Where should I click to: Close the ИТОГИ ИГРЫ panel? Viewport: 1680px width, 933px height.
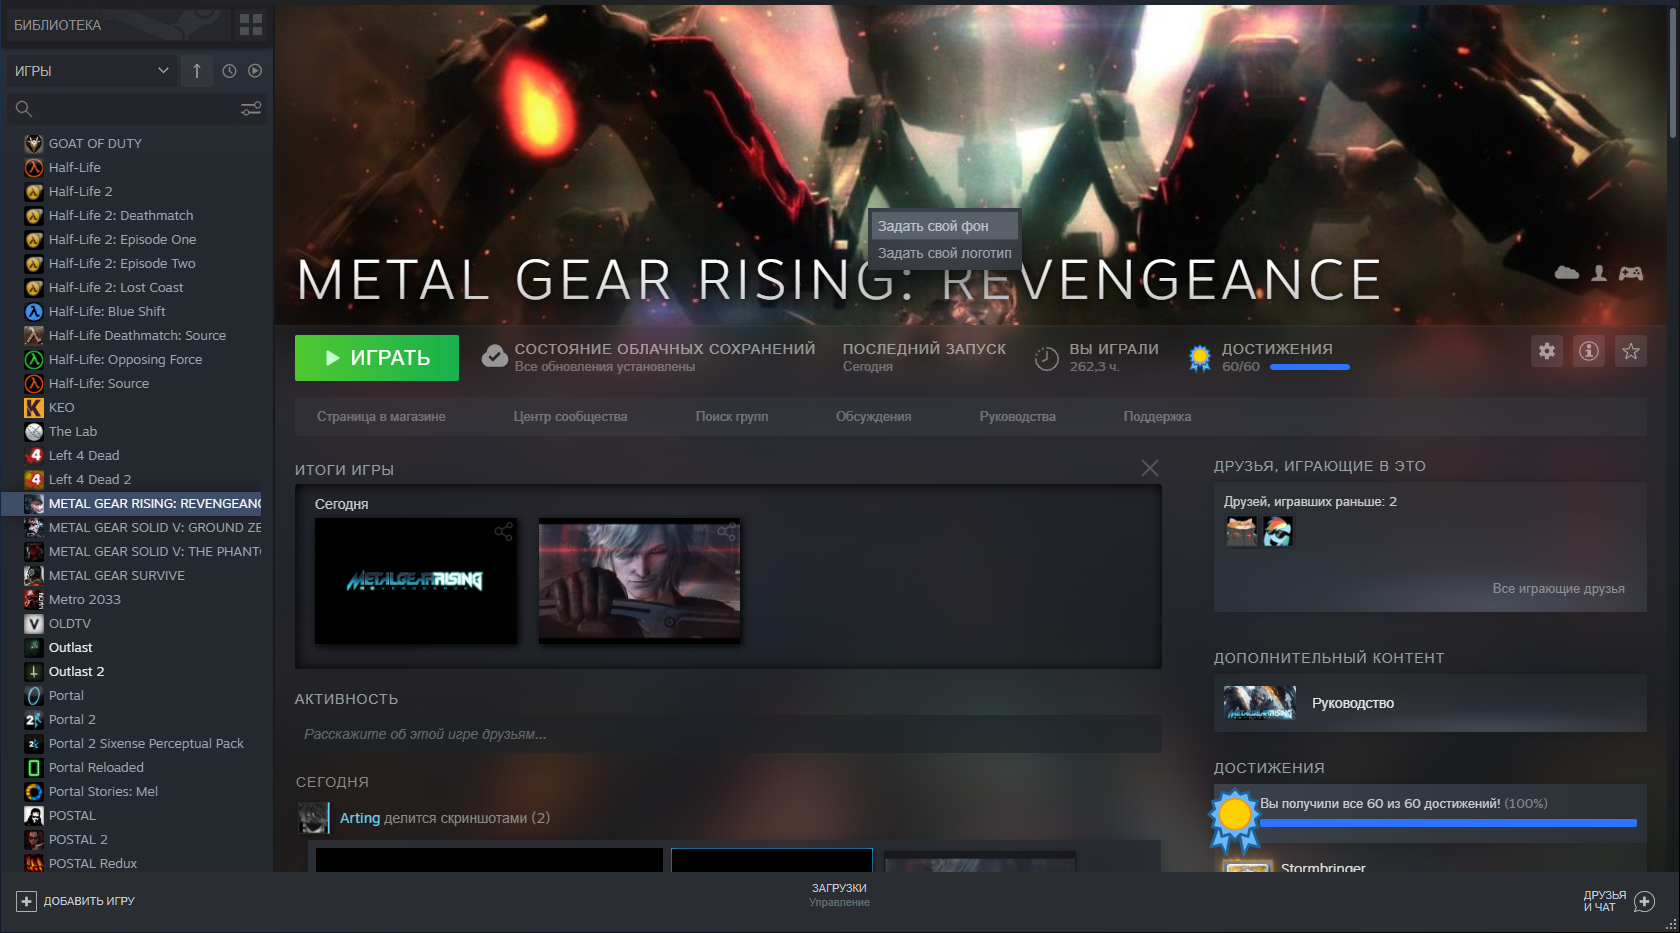click(1150, 468)
